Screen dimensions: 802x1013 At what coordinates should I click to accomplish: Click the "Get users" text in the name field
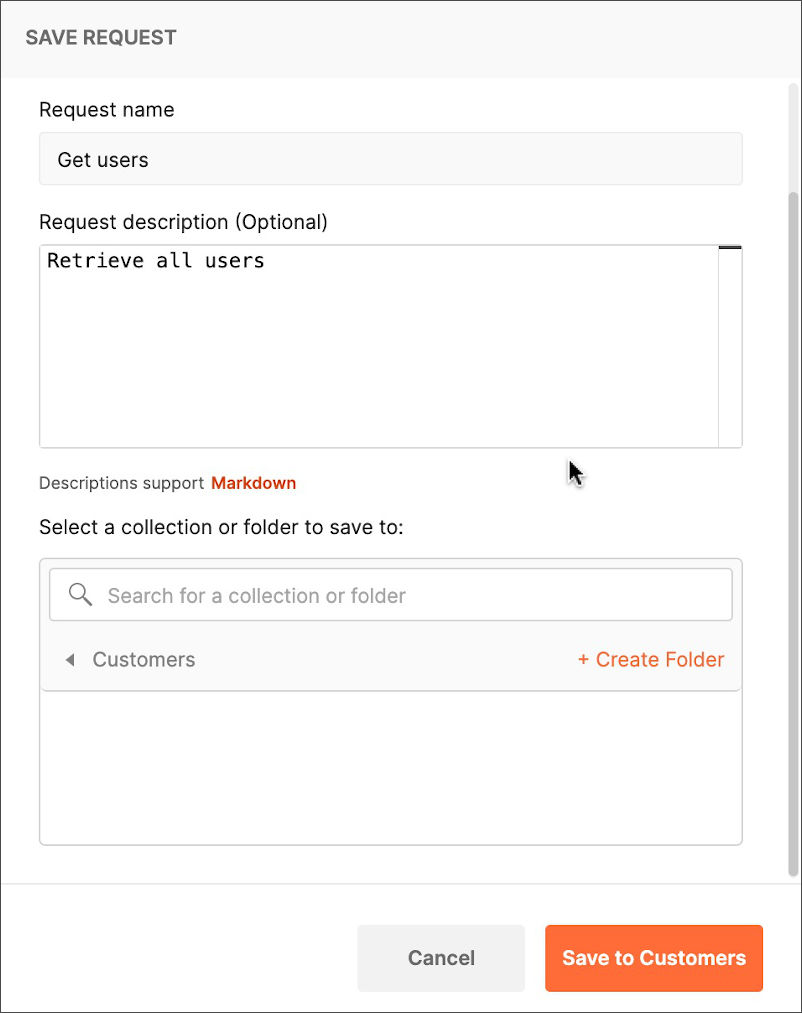pyautogui.click(x=103, y=160)
